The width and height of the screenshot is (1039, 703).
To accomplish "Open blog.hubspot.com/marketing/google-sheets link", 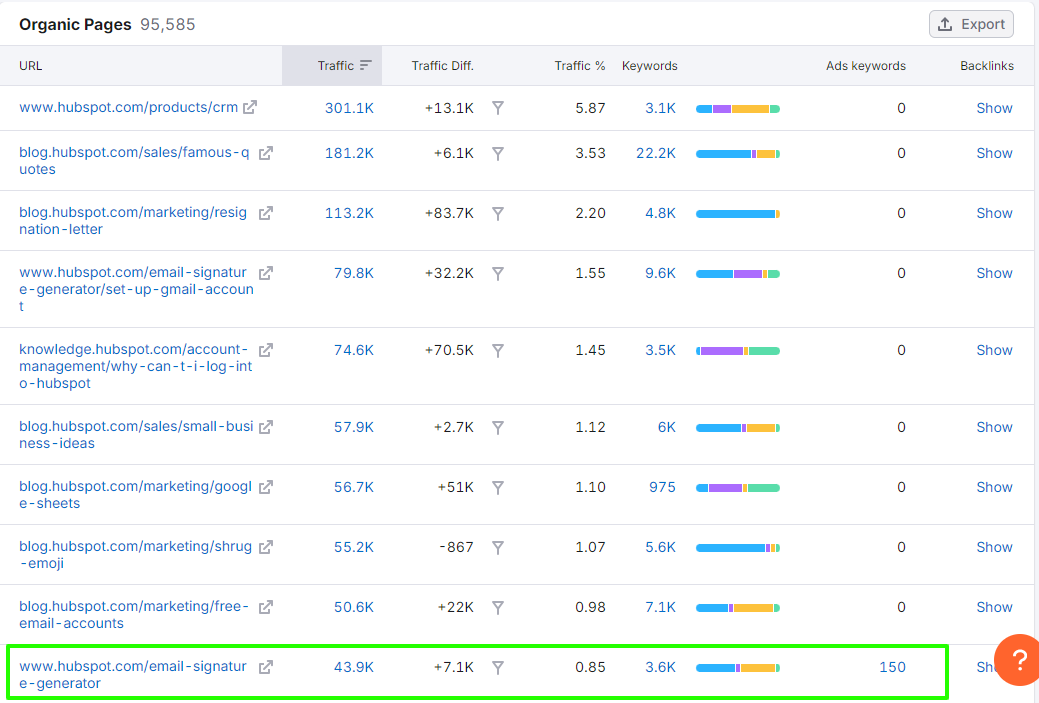I will [136, 495].
